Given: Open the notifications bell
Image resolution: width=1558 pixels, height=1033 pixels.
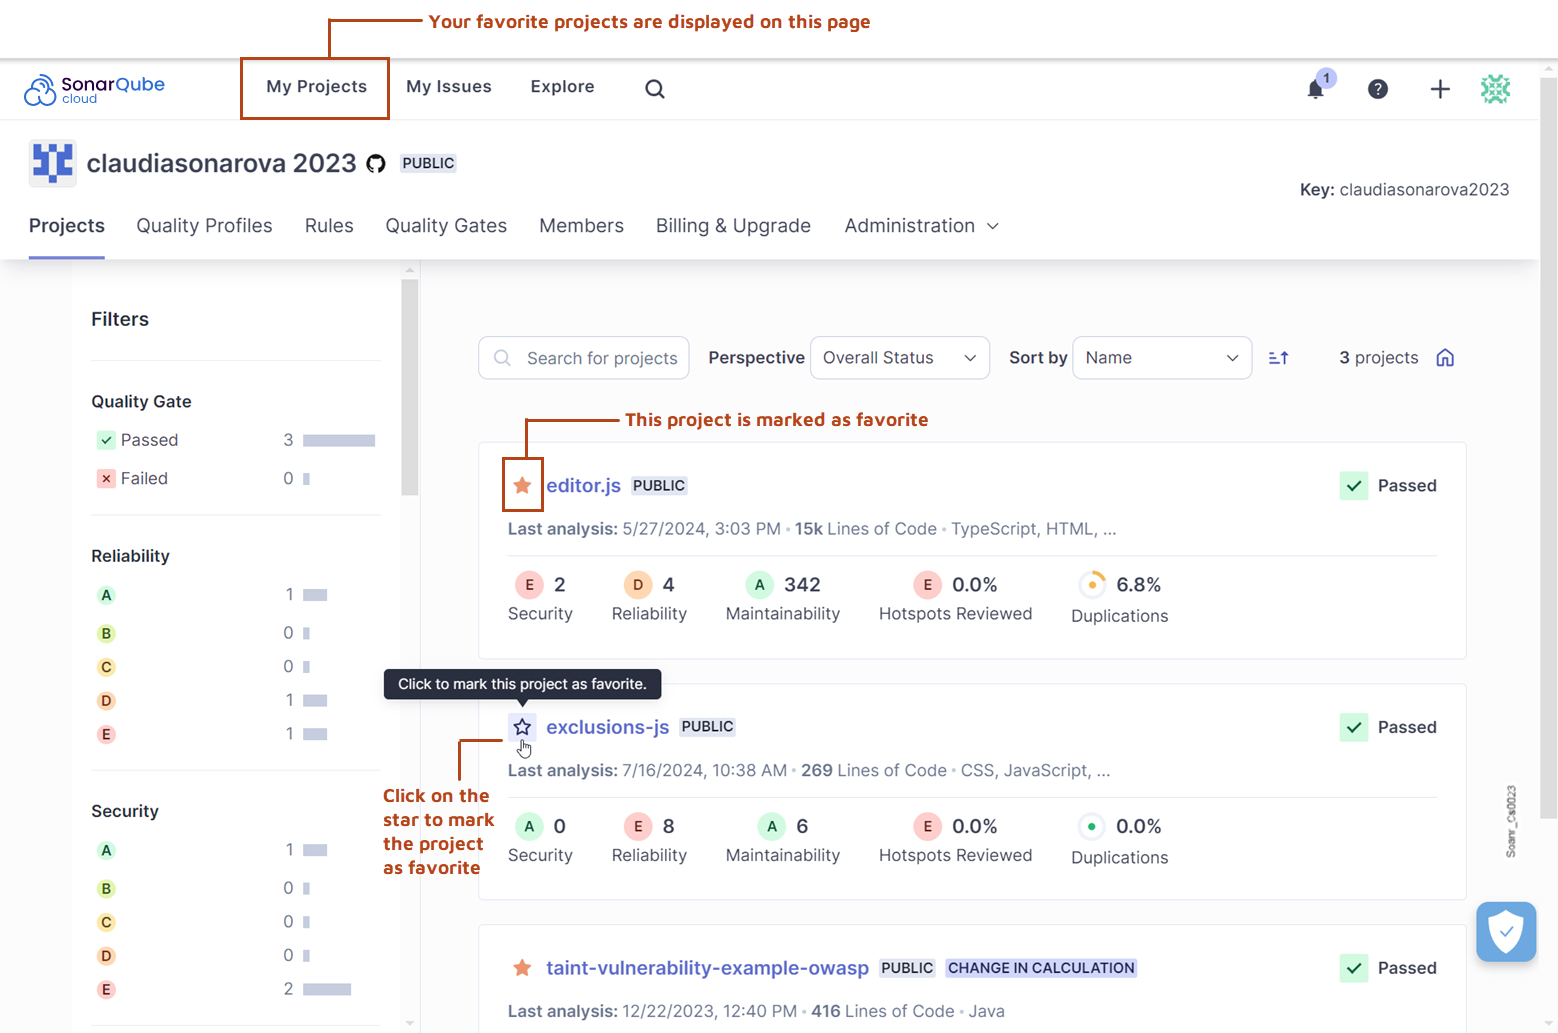Looking at the screenshot, I should coord(1314,89).
